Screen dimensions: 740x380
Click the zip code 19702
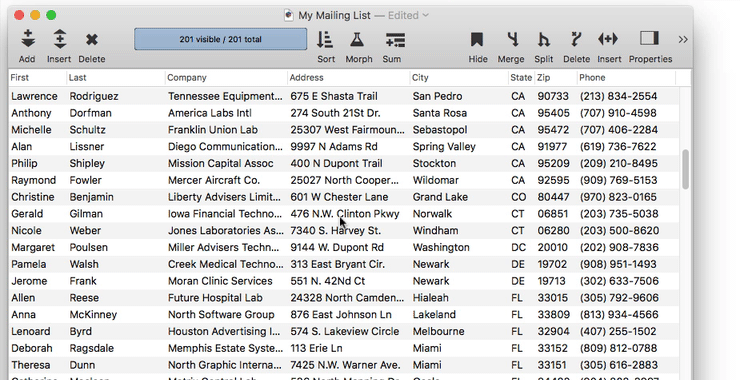553,264
